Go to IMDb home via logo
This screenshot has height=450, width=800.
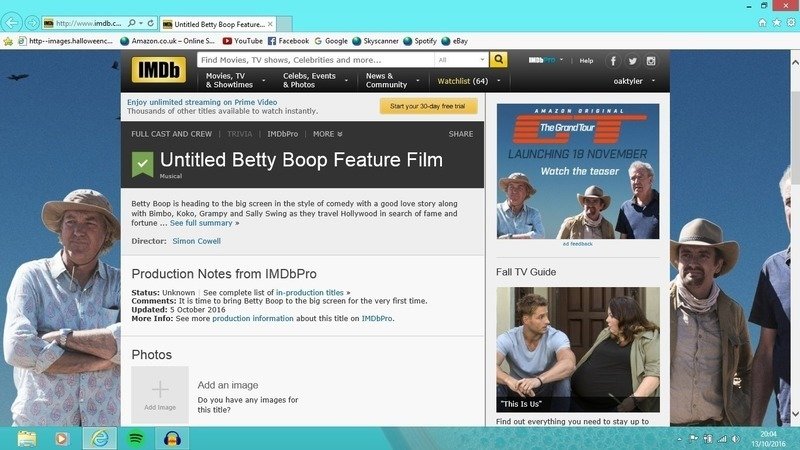click(159, 69)
